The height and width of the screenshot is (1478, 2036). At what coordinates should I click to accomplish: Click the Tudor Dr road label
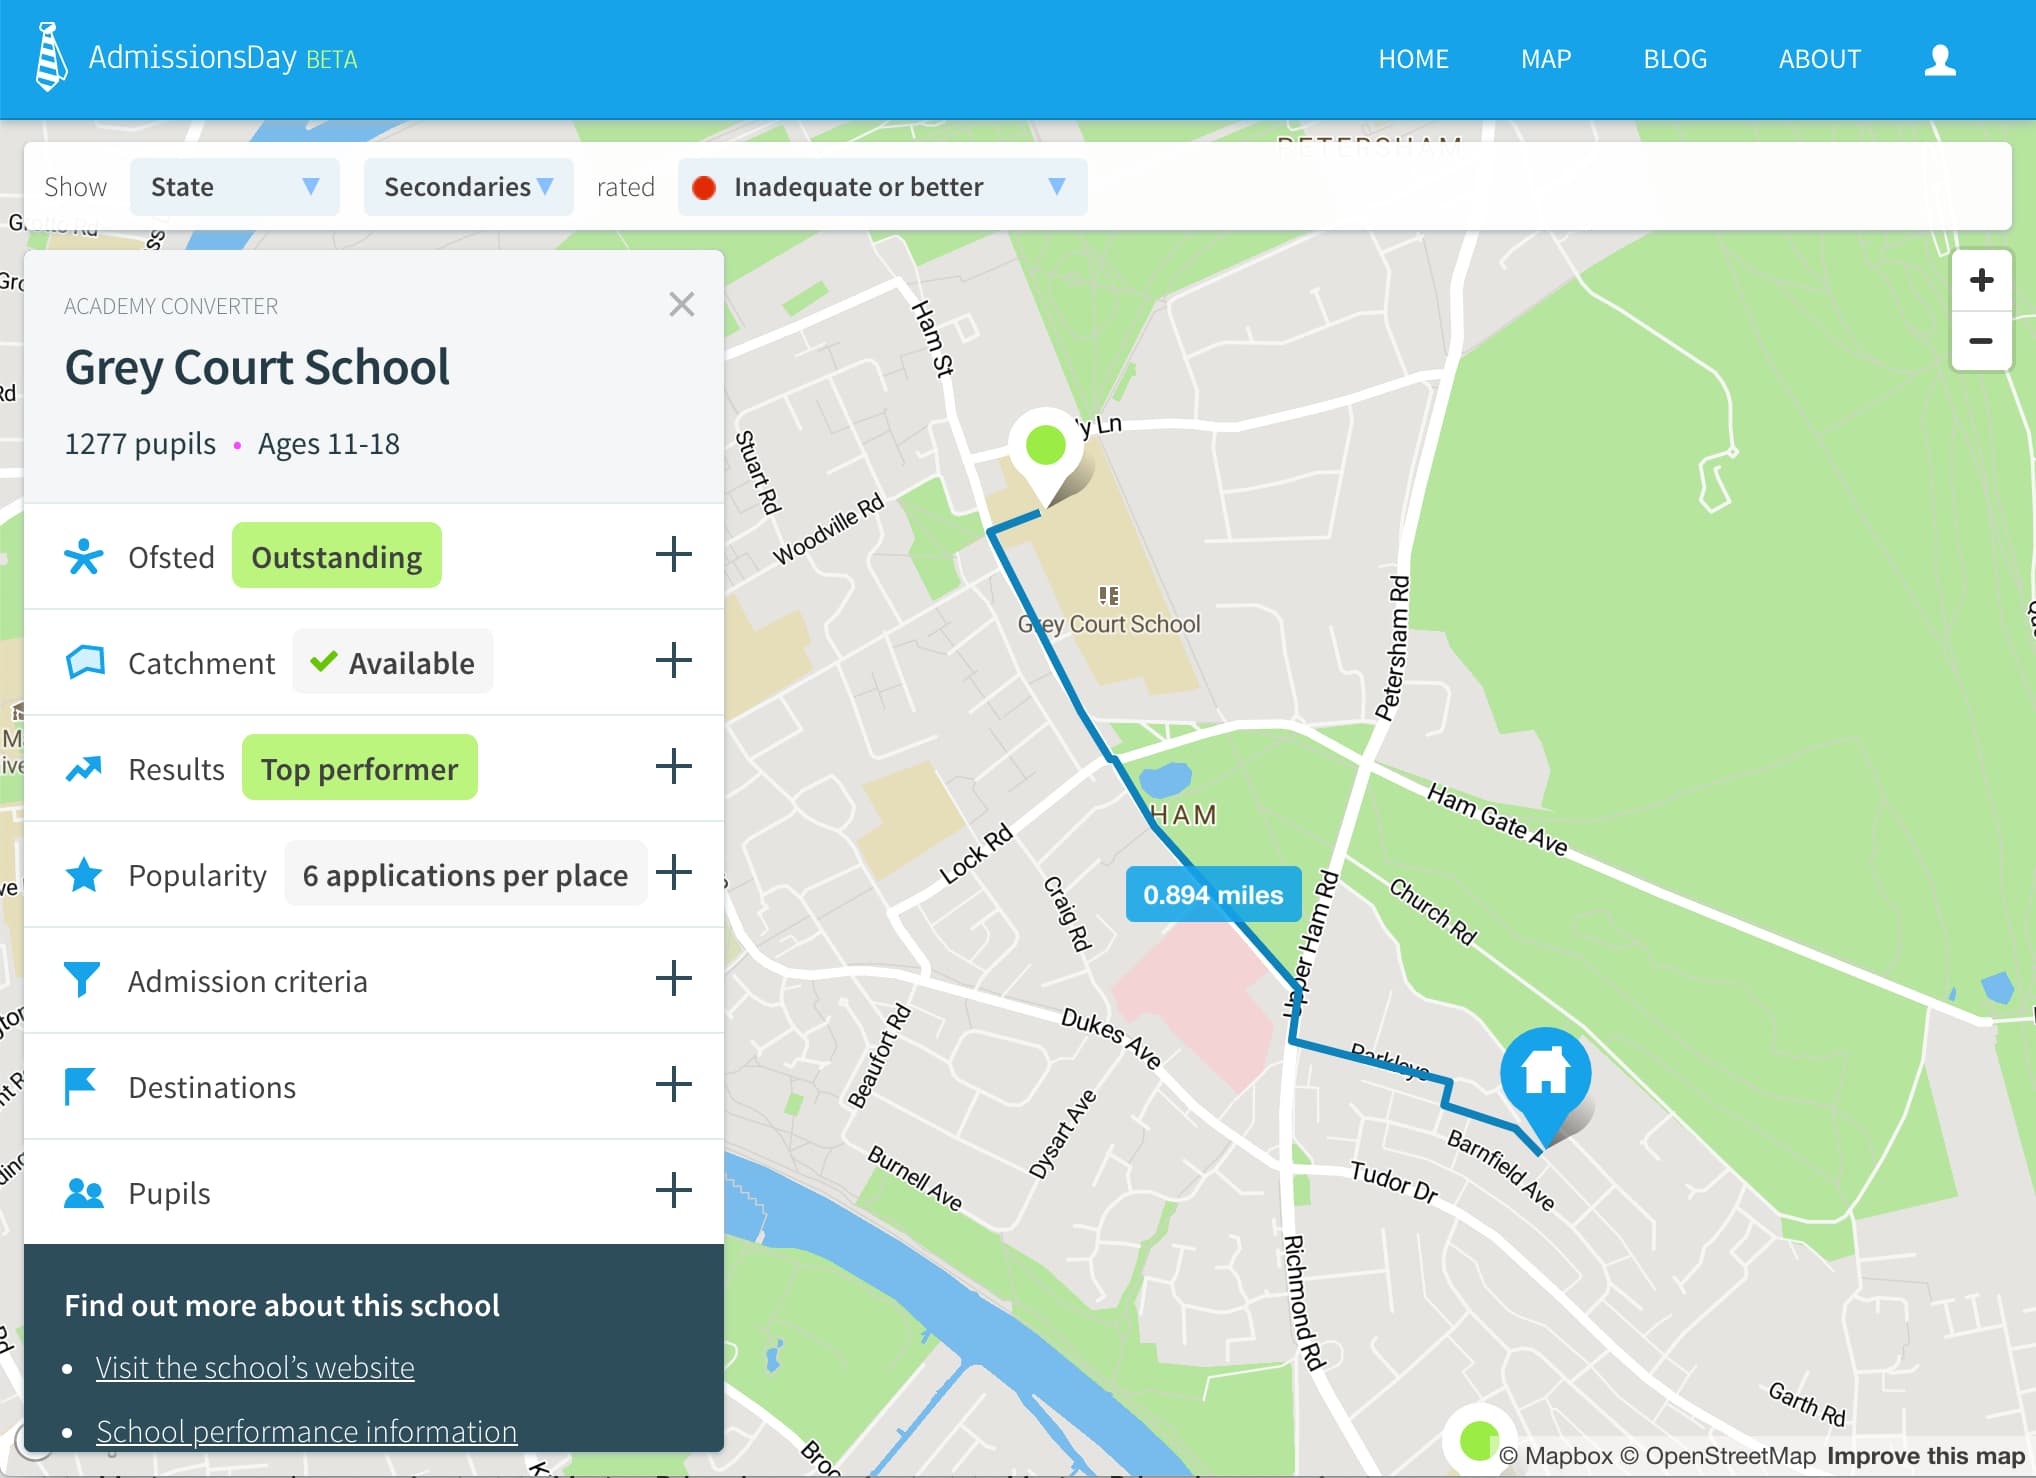1393,1181
